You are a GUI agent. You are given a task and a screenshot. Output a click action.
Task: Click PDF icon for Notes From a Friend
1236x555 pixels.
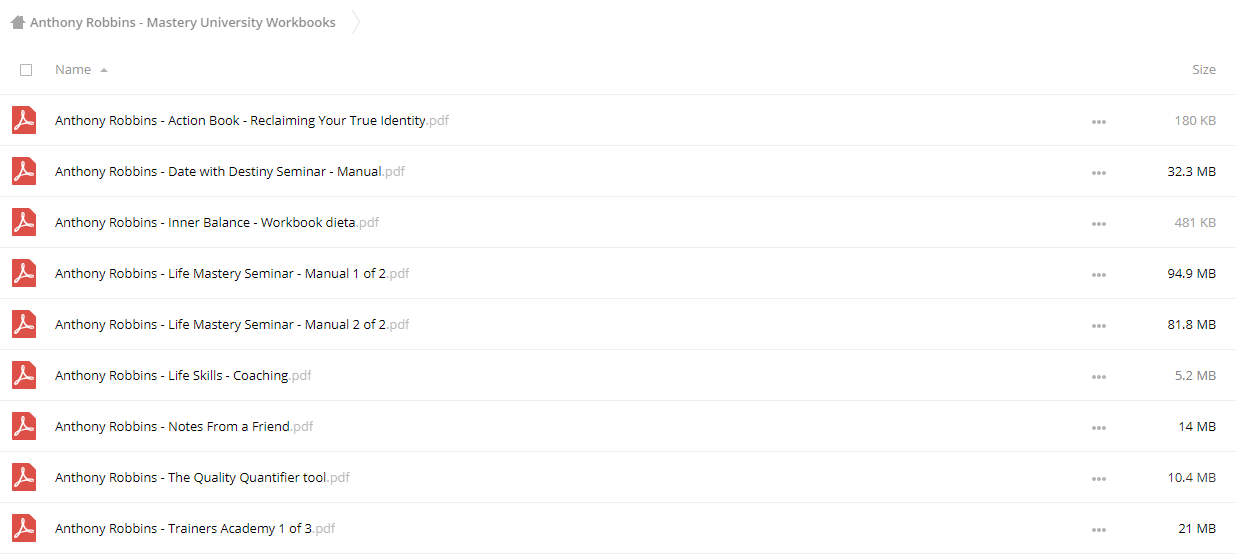(24, 427)
